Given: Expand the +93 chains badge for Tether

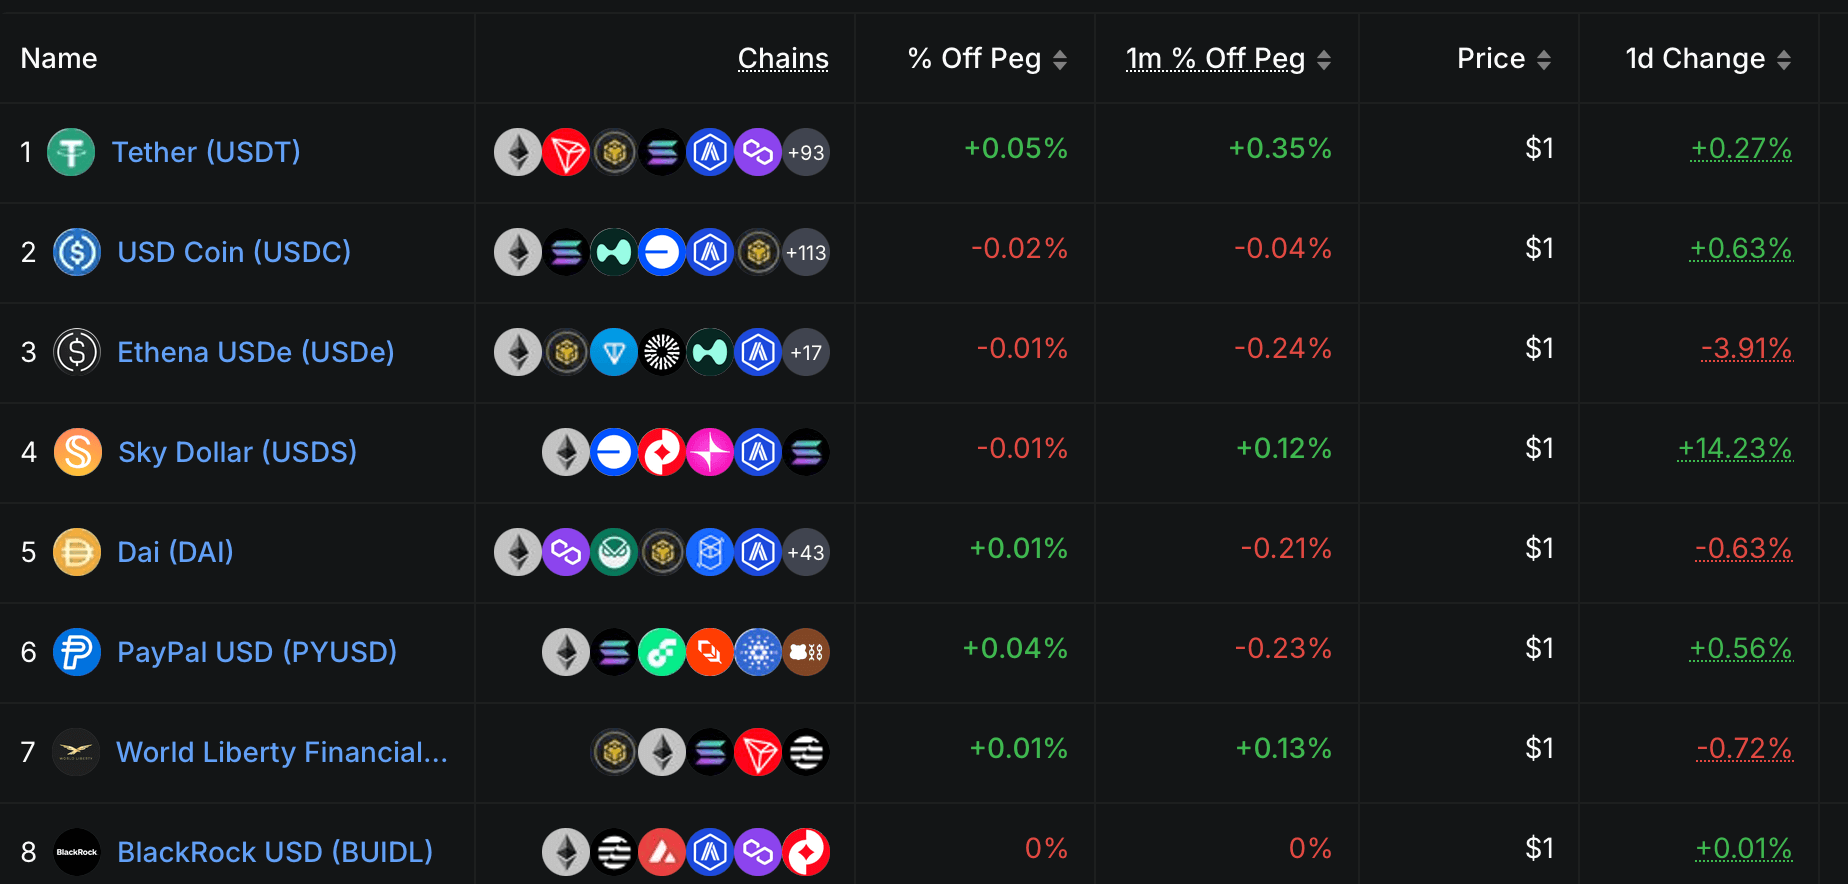Looking at the screenshot, I should tap(806, 152).
